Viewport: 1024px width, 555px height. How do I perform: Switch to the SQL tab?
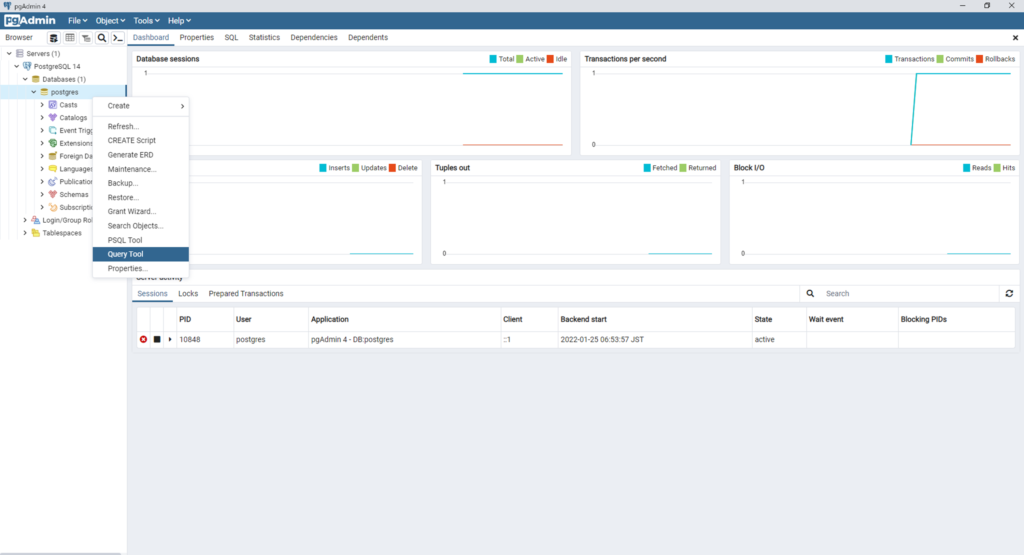tap(231, 38)
